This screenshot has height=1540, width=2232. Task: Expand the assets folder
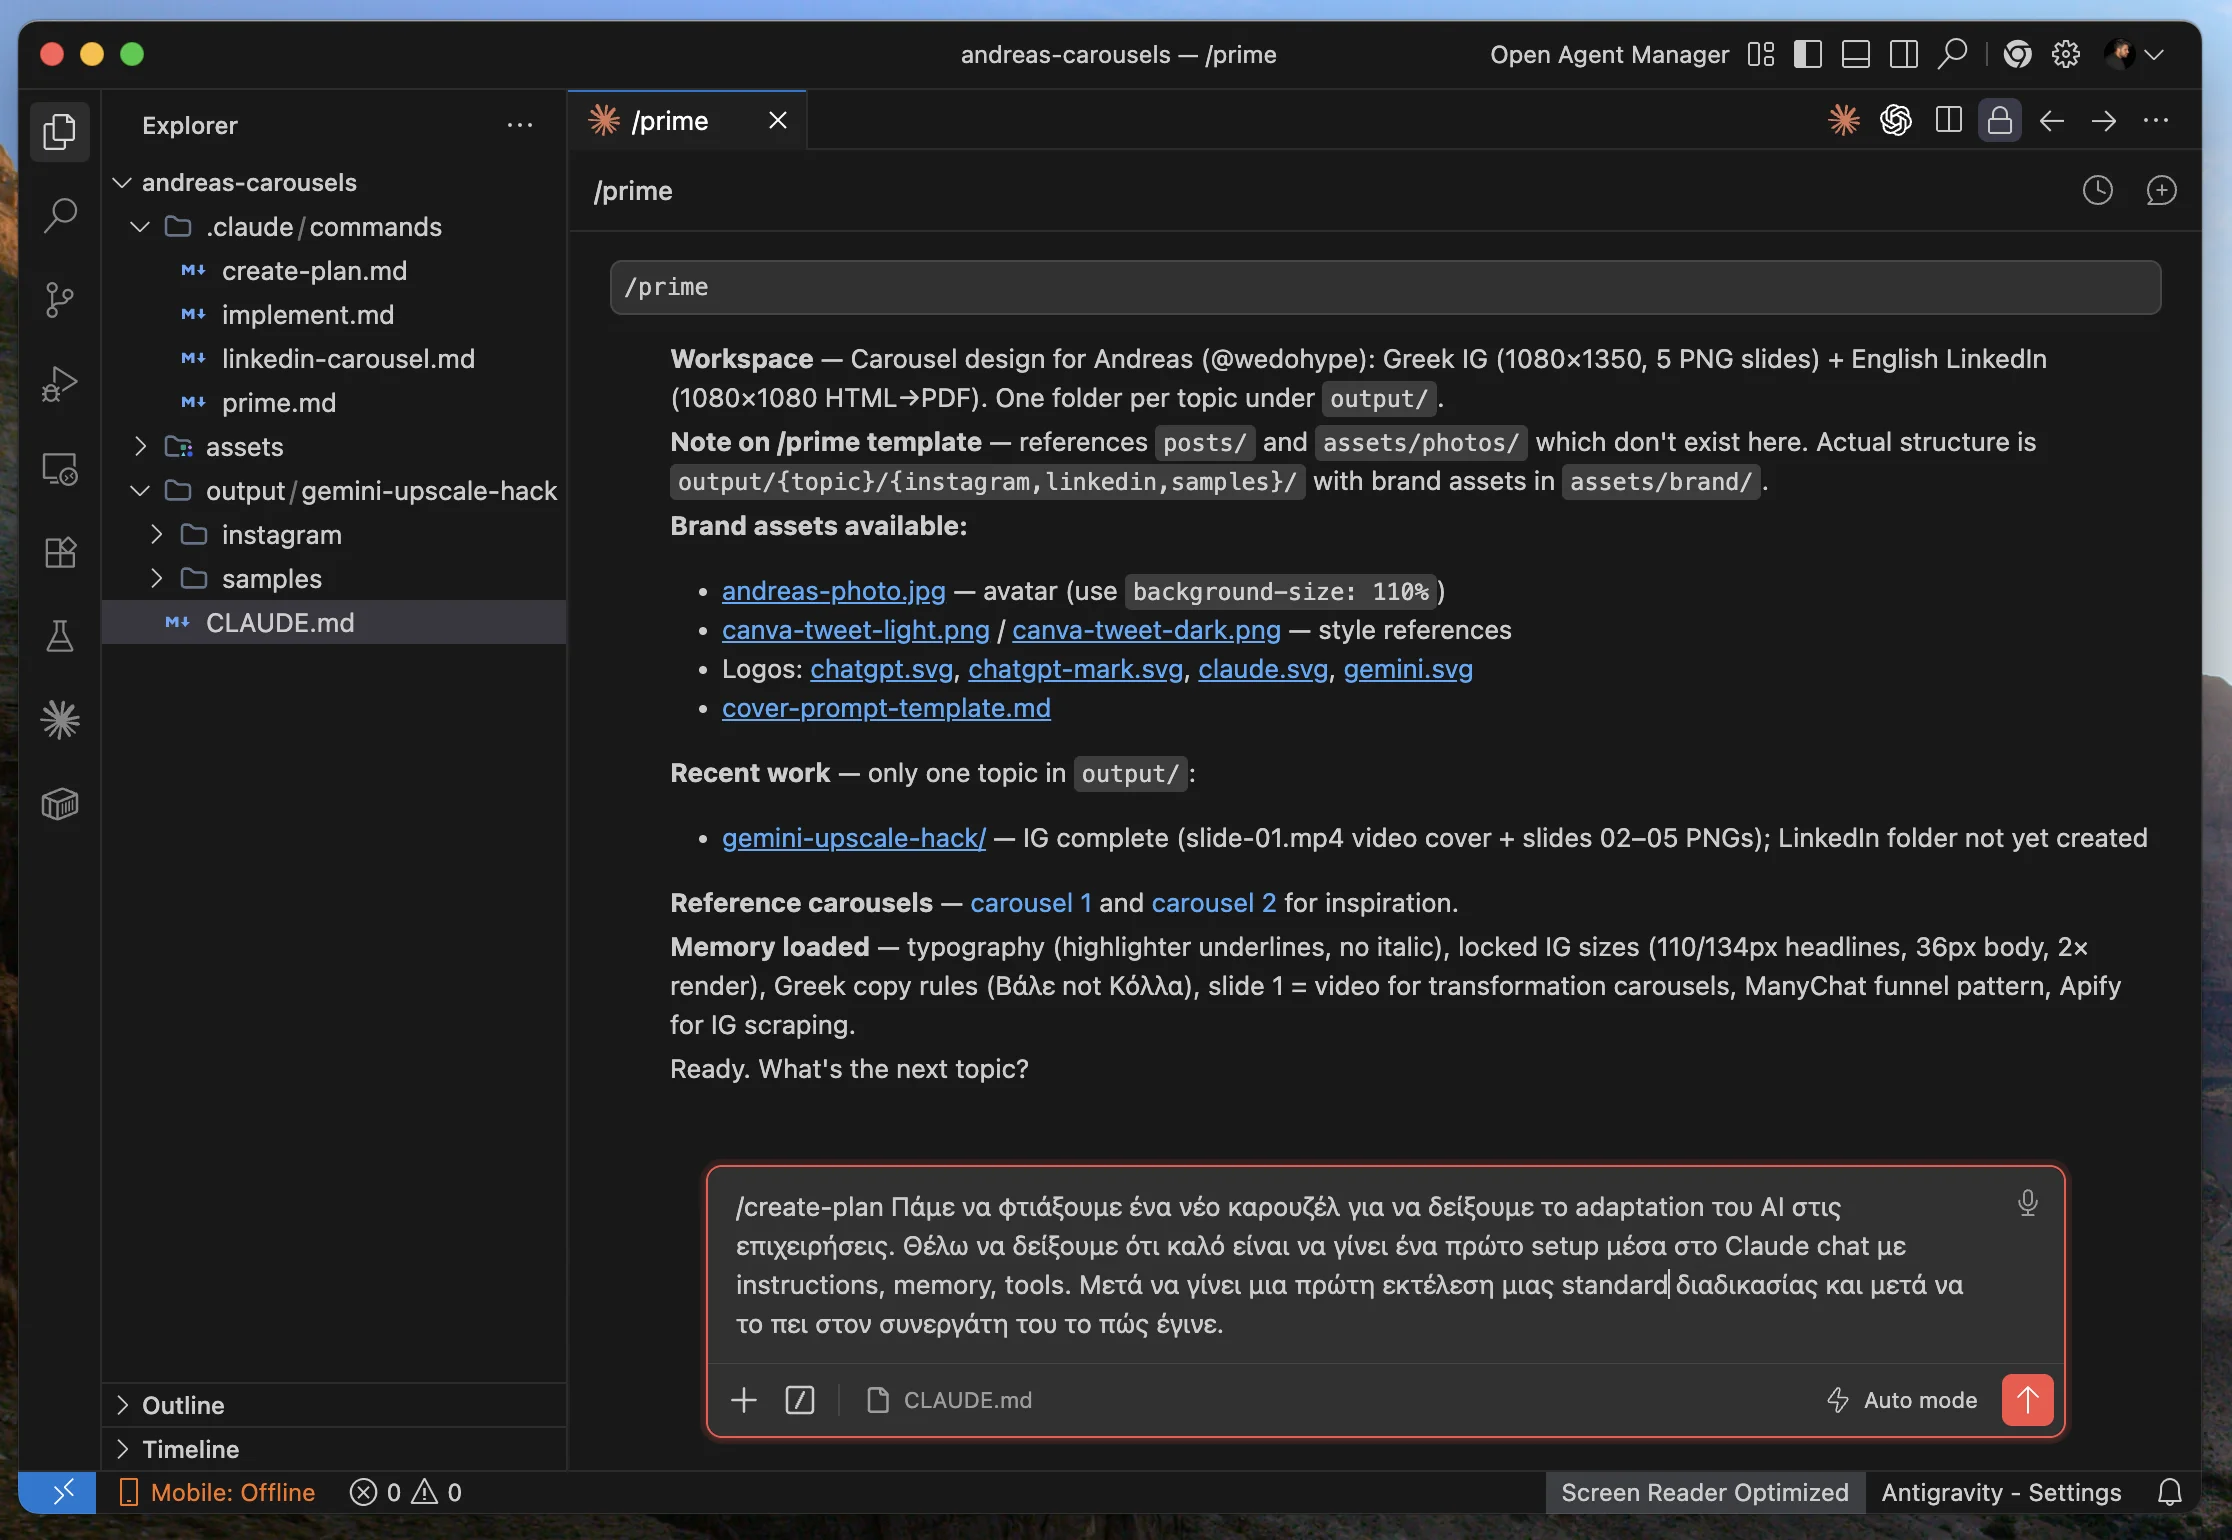(140, 447)
